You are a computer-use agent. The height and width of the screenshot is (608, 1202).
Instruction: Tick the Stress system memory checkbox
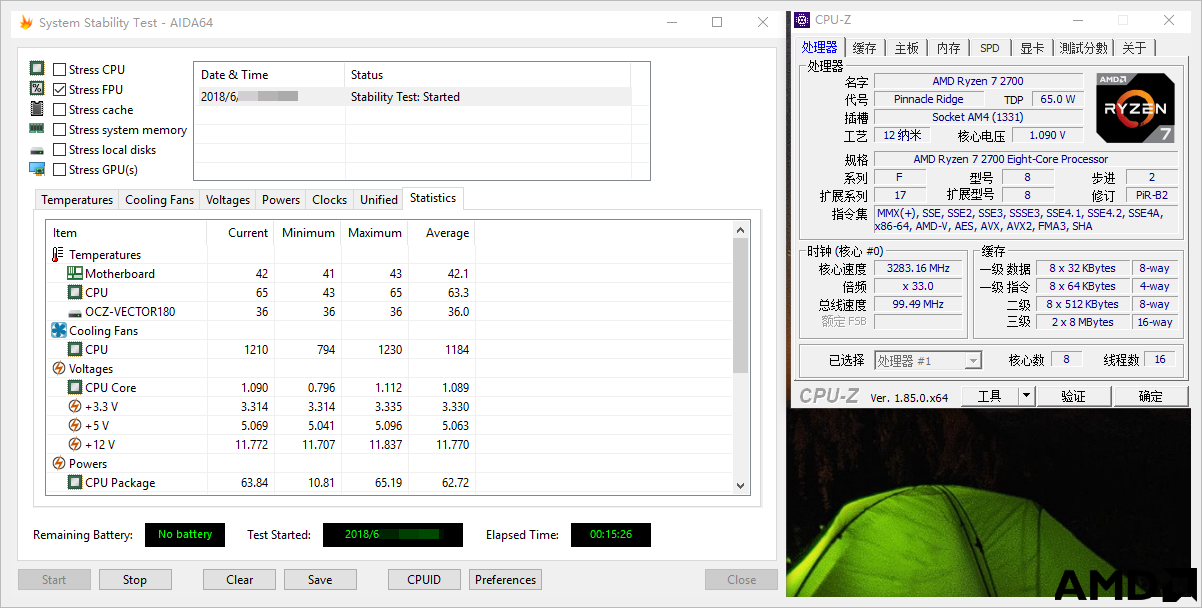pyautogui.click(x=60, y=130)
